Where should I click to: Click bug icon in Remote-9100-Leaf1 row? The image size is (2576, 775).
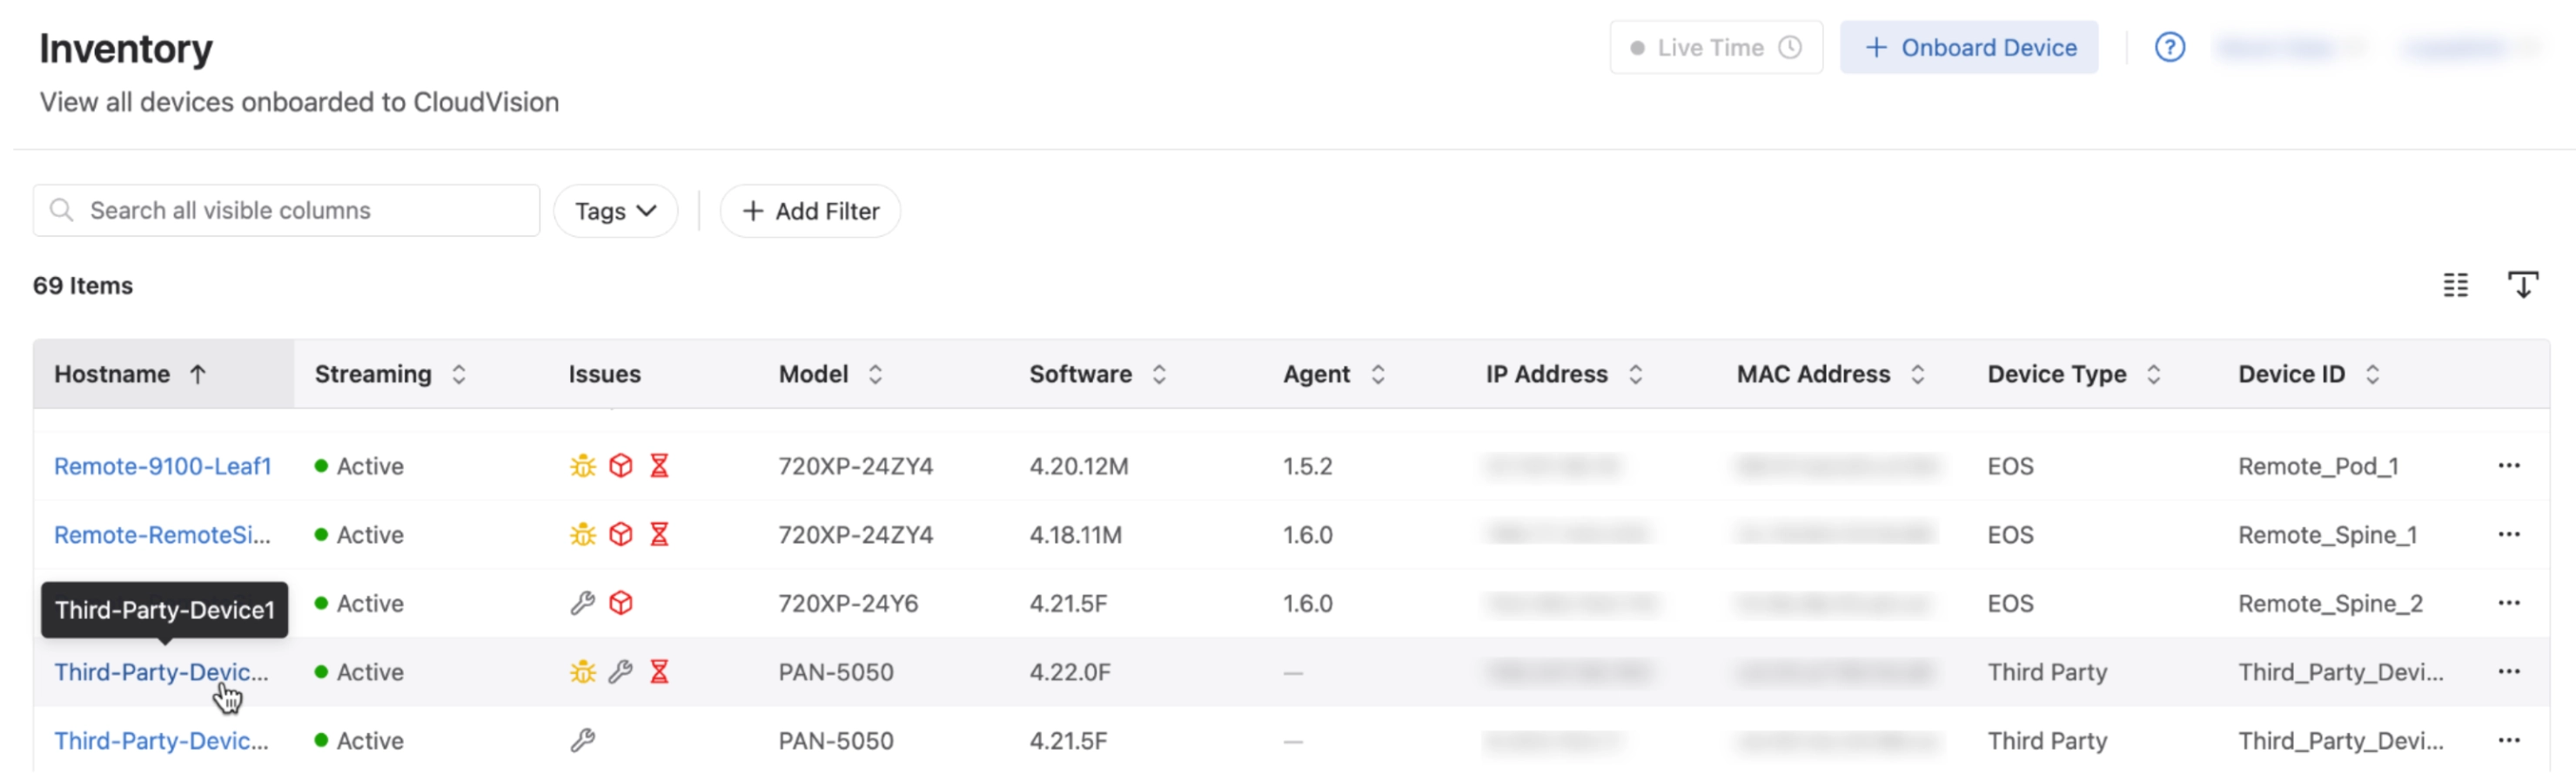coord(582,466)
